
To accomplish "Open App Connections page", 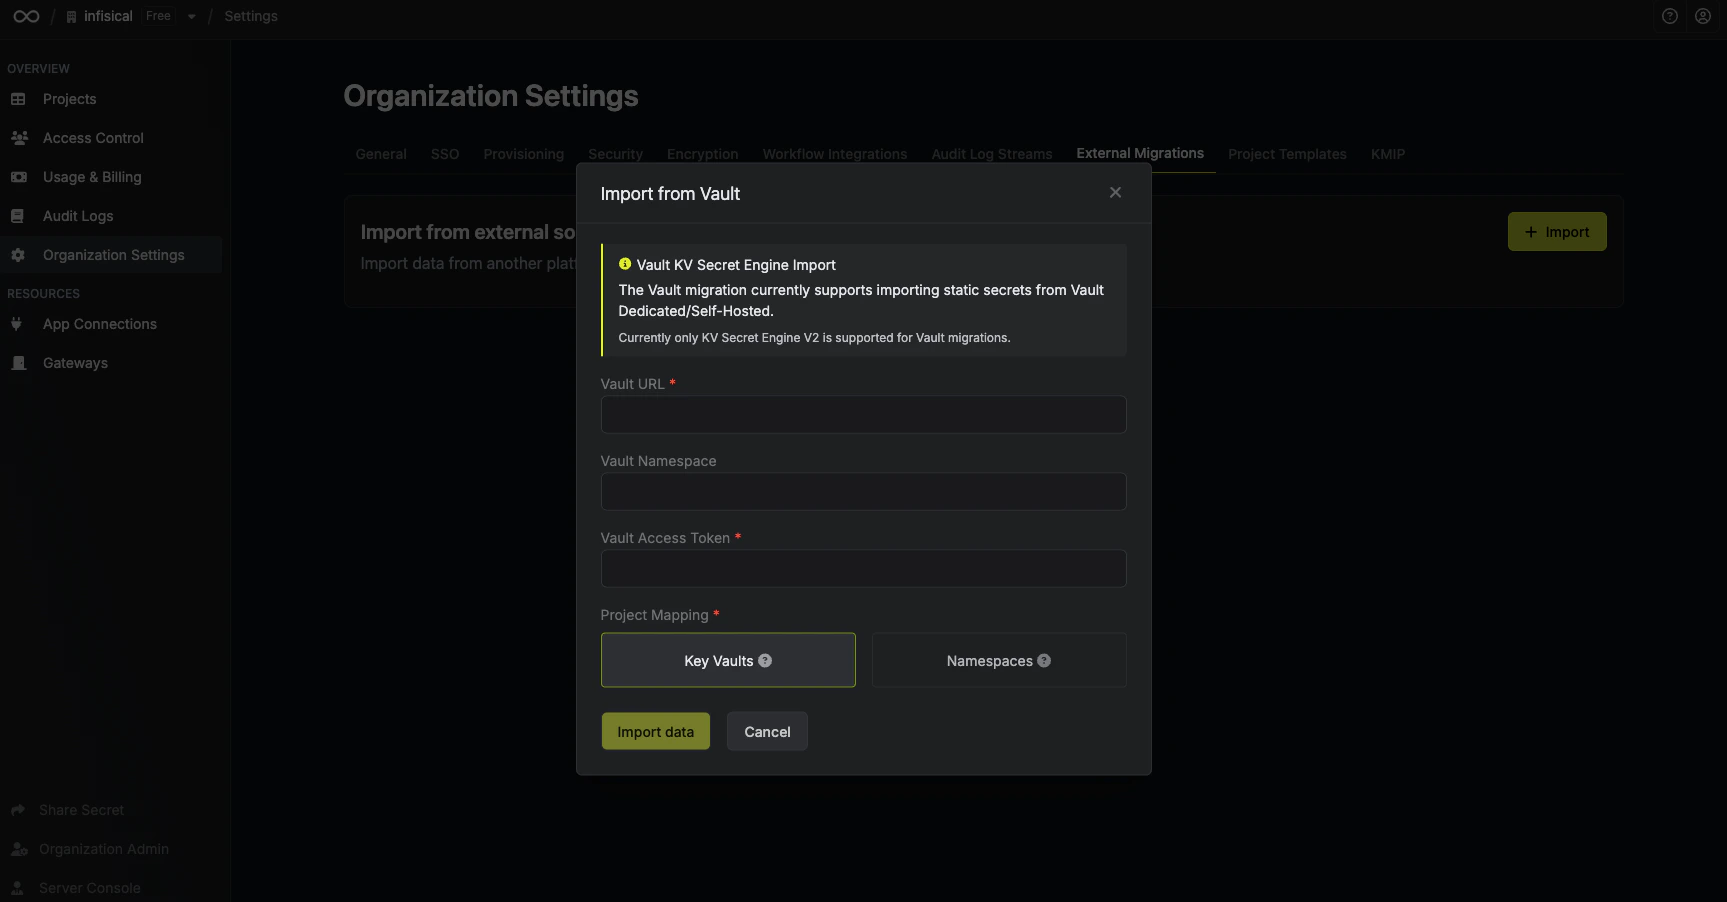I will click(x=100, y=324).
